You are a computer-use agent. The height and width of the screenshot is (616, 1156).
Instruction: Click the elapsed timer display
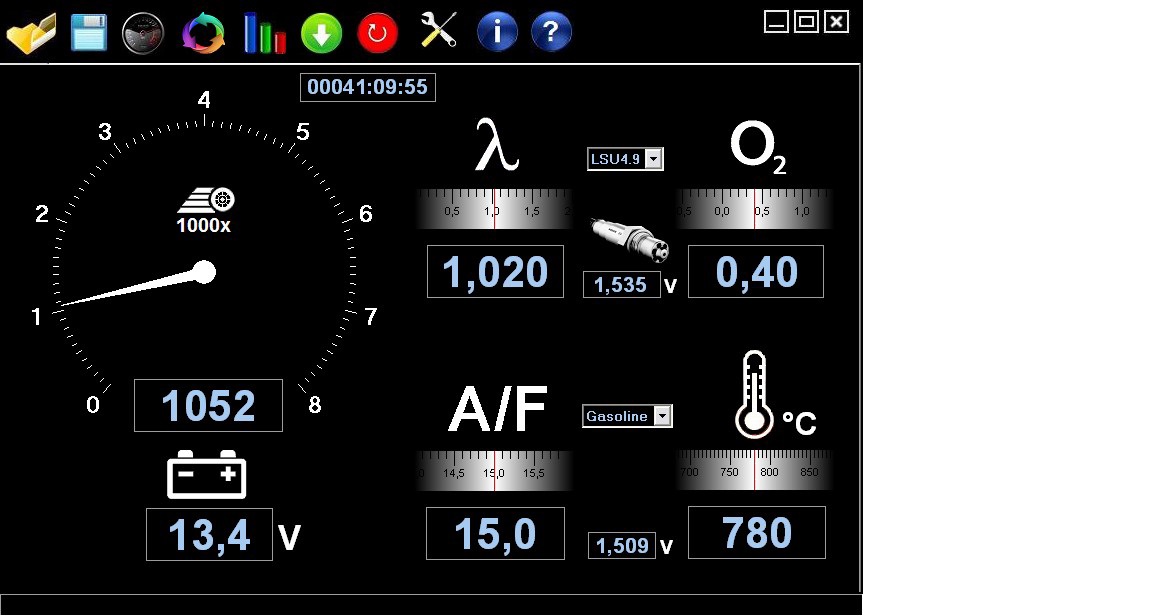point(367,88)
